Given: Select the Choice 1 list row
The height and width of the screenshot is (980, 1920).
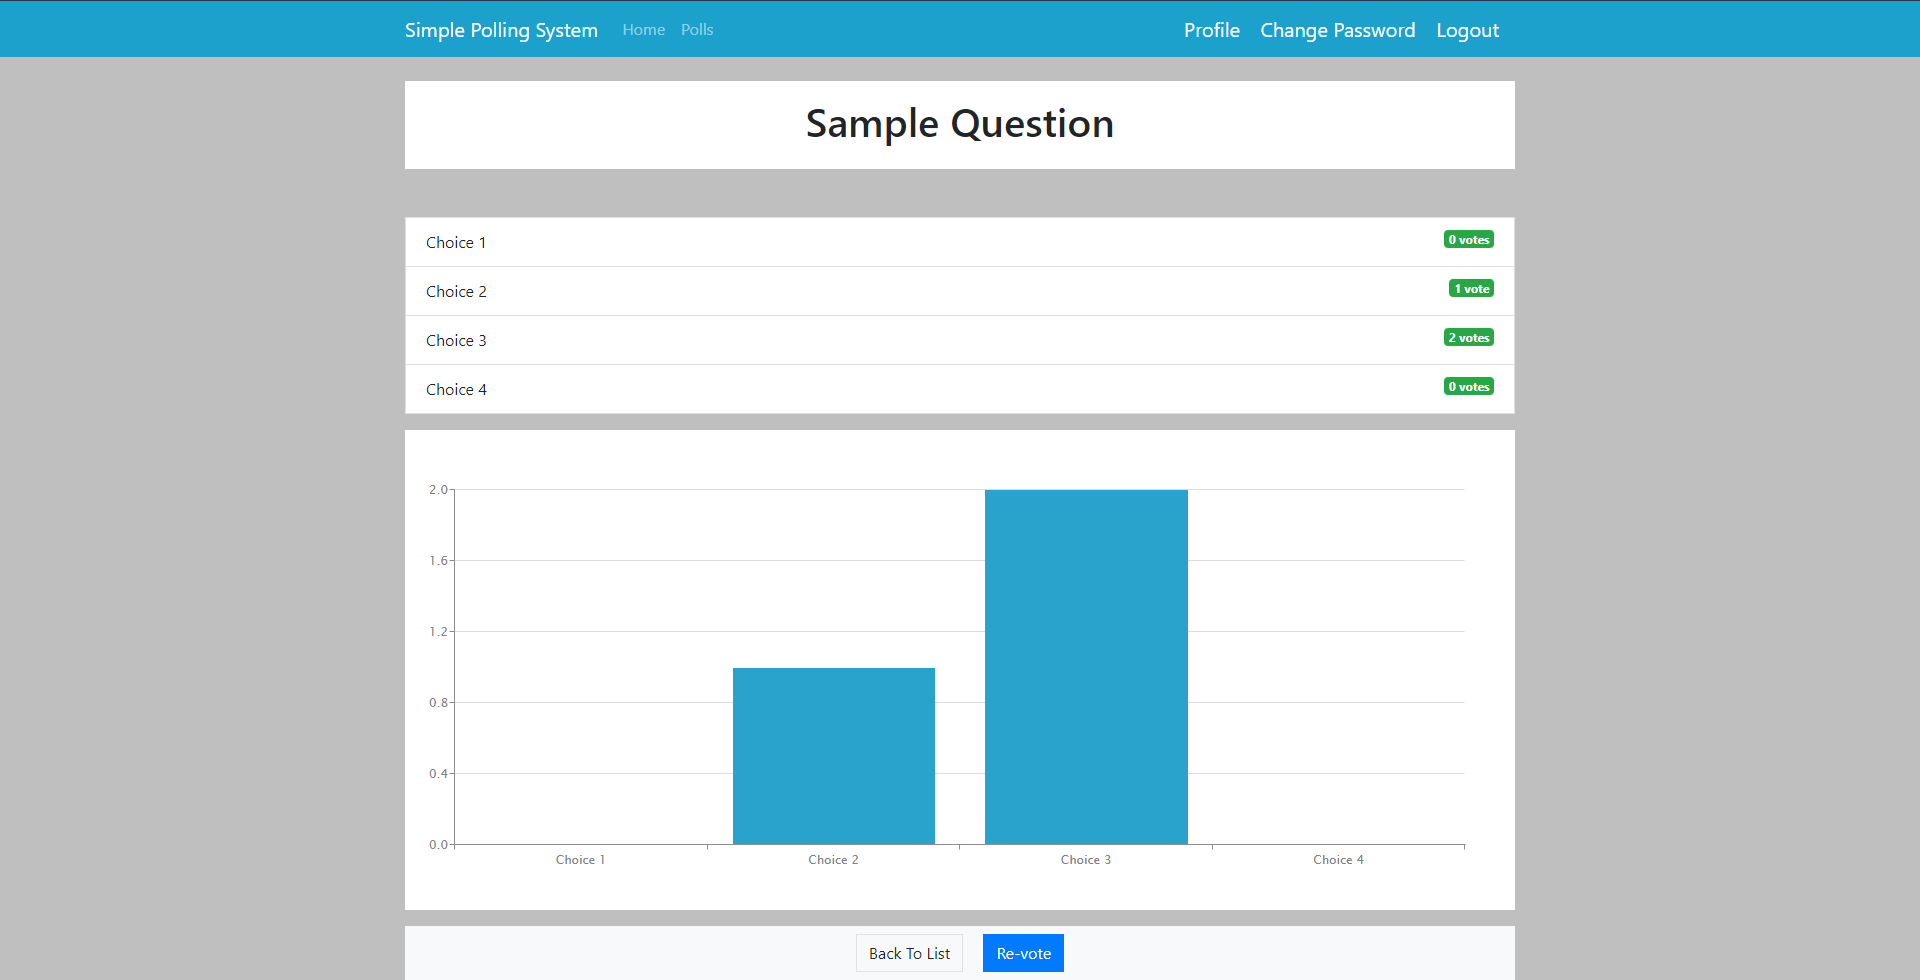Looking at the screenshot, I should pos(960,242).
